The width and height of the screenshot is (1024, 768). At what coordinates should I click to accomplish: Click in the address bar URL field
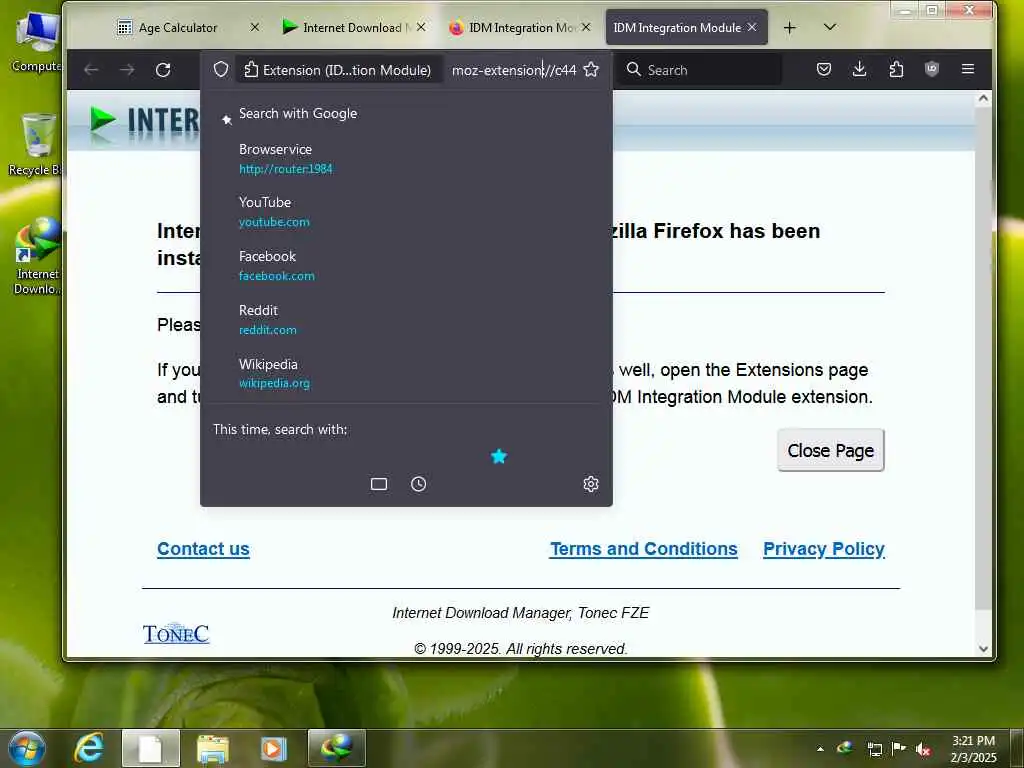coord(513,70)
